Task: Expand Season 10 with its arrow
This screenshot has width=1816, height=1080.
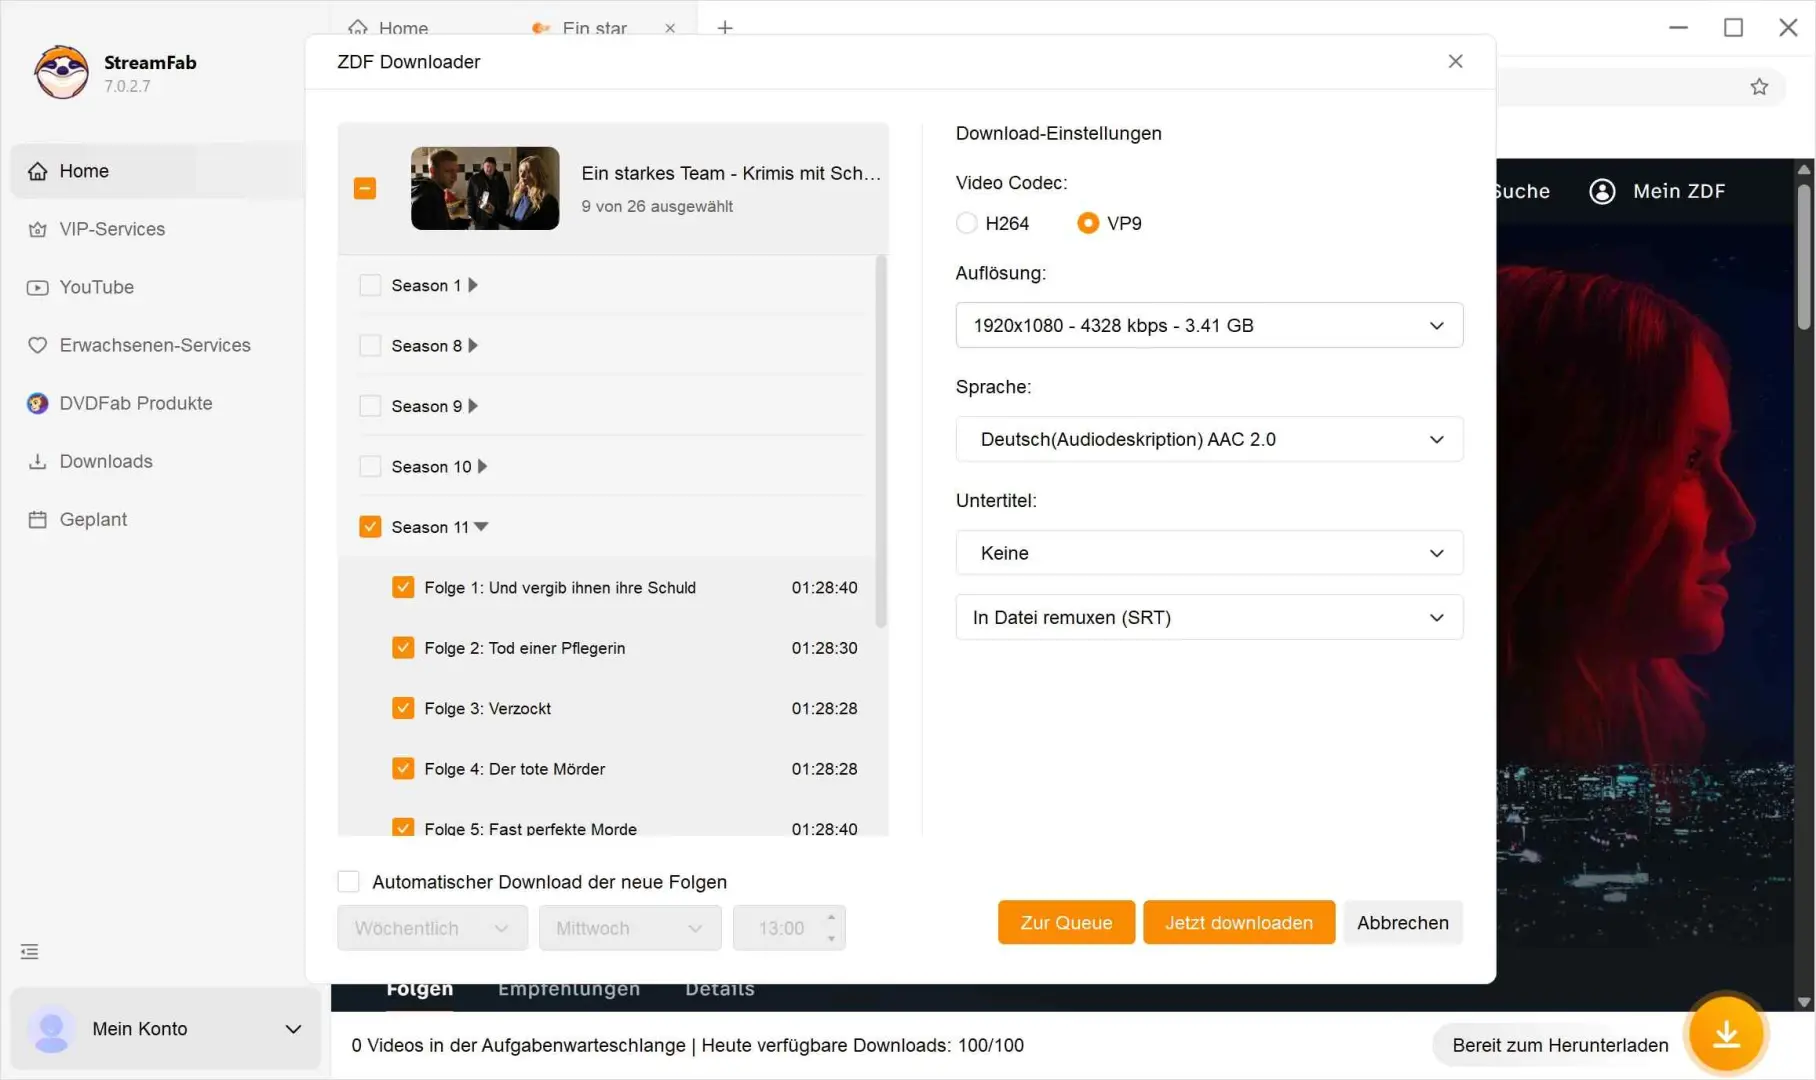Action: point(482,466)
